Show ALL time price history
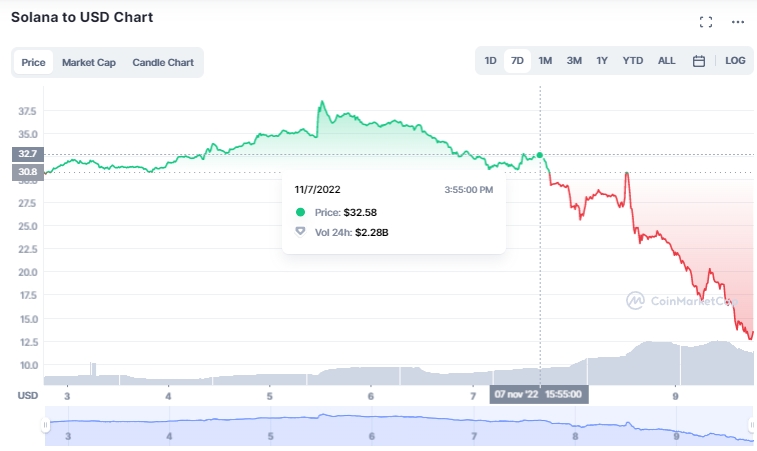The image size is (757, 451). [667, 61]
